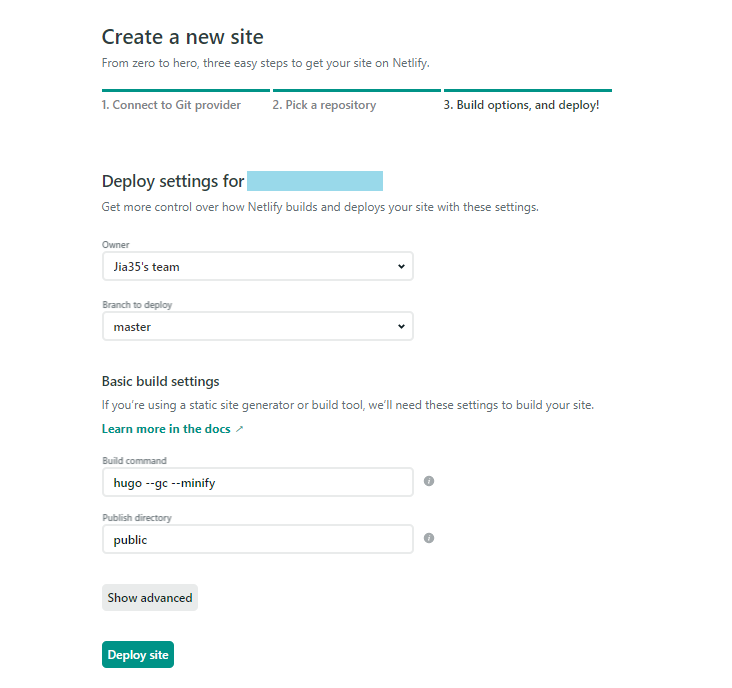Click the Build command label text
The height and width of the screenshot is (688, 732).
(134, 461)
